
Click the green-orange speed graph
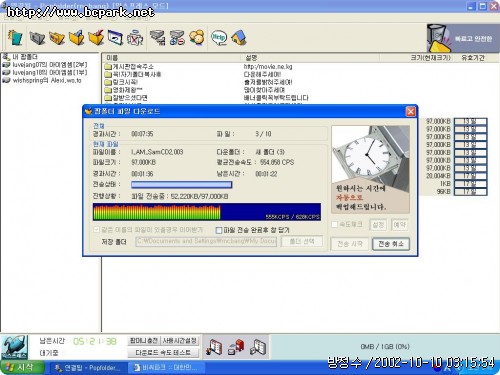point(207,212)
